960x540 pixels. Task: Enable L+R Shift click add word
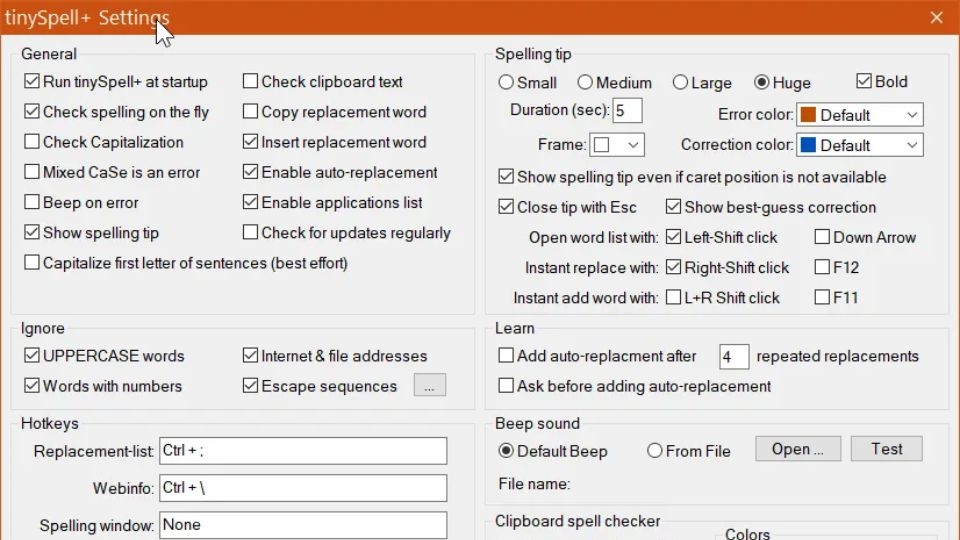pos(673,297)
